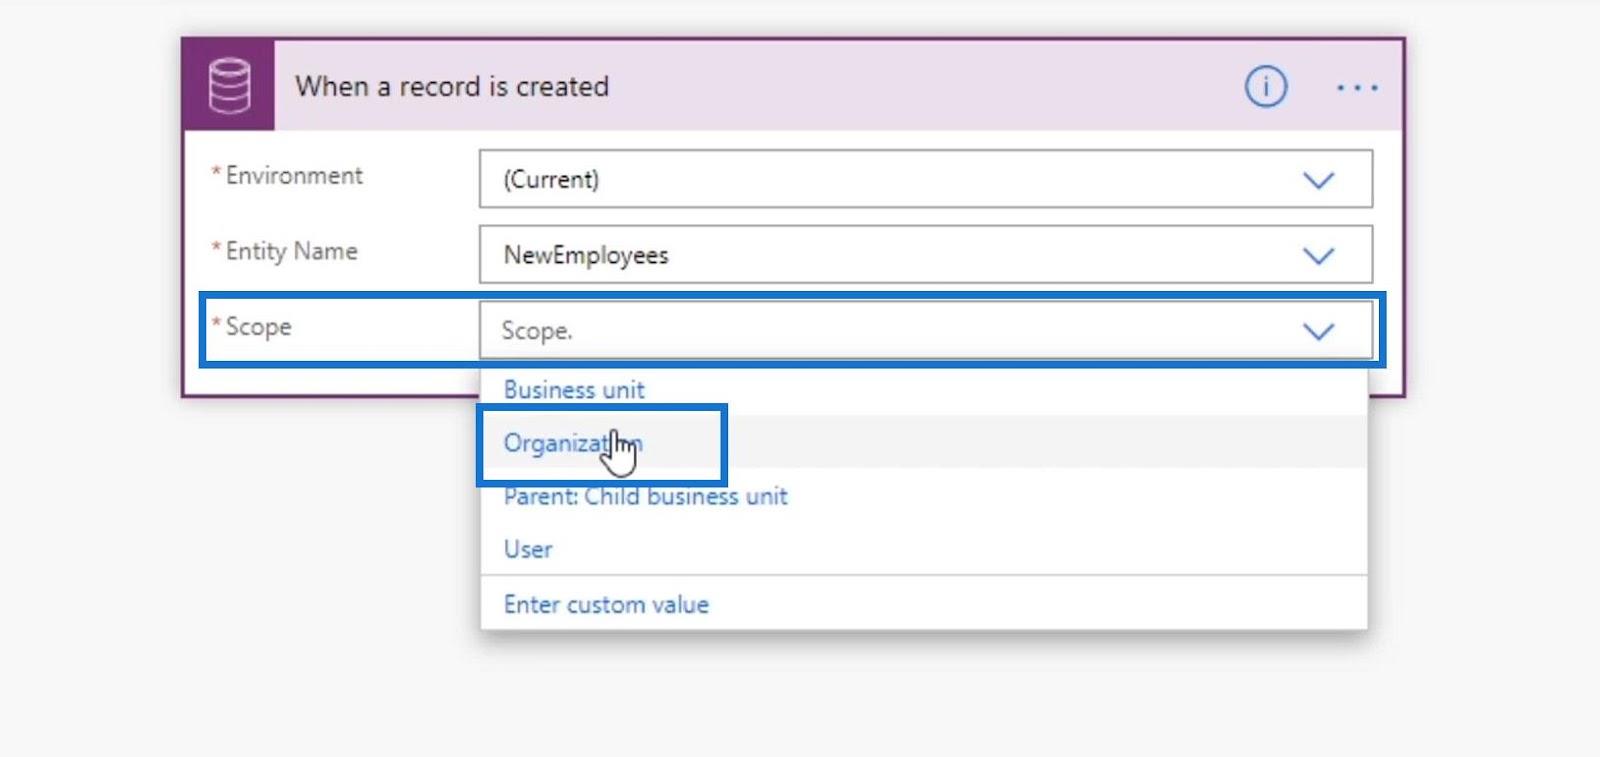Click the Environment field label

click(294, 175)
